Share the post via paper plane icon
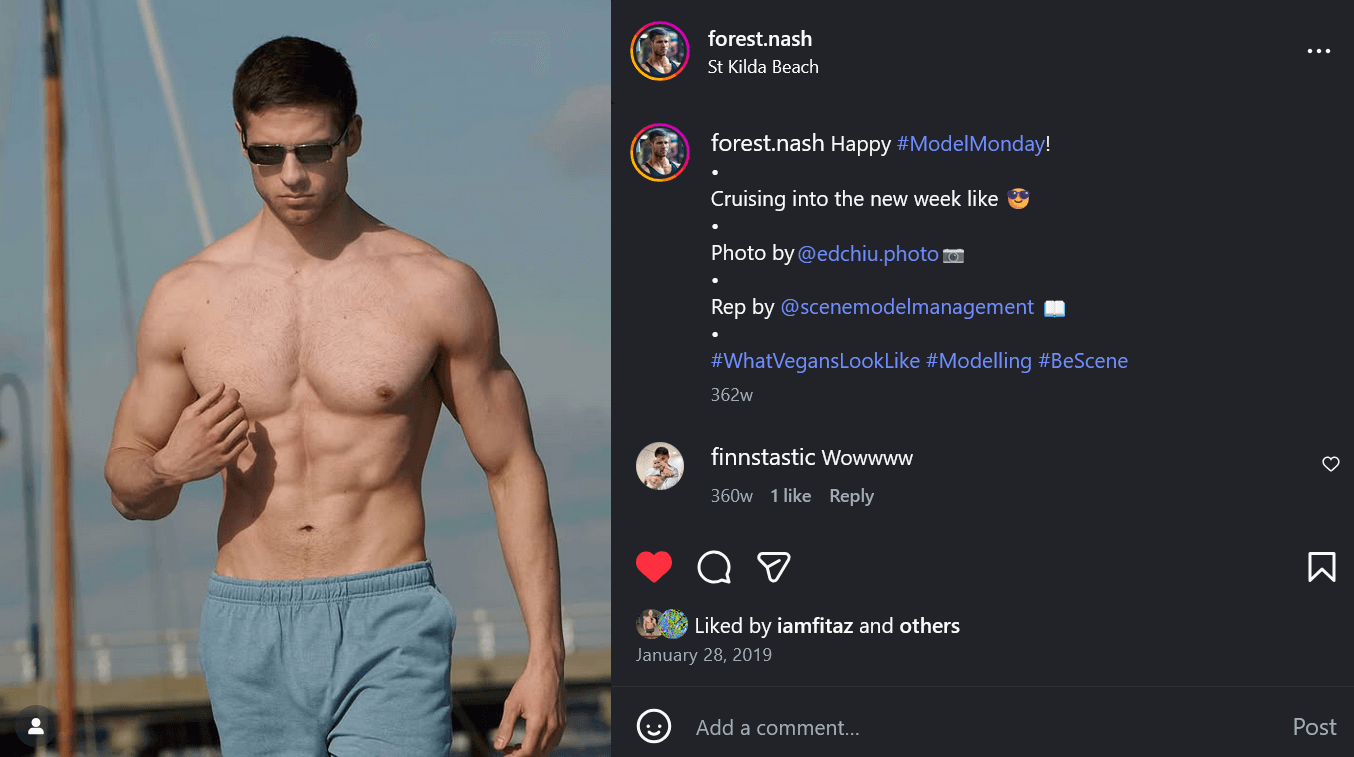 coord(773,567)
